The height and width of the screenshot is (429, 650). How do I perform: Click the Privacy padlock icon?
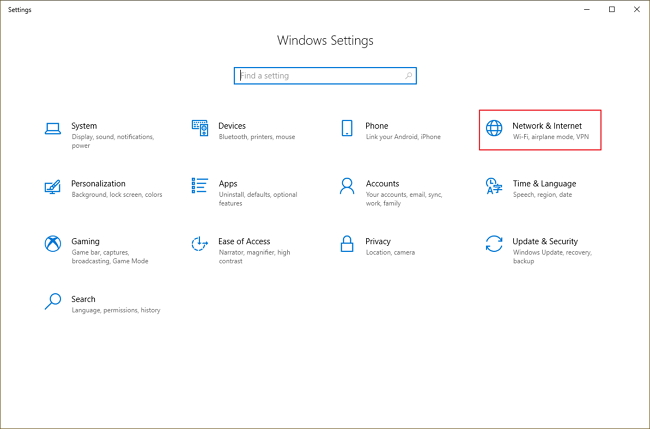pos(347,244)
